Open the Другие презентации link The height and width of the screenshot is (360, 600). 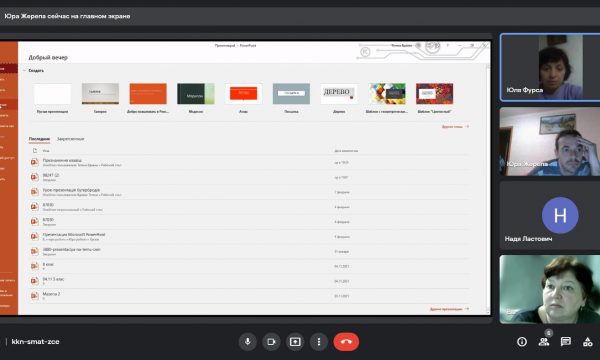[x=449, y=309]
